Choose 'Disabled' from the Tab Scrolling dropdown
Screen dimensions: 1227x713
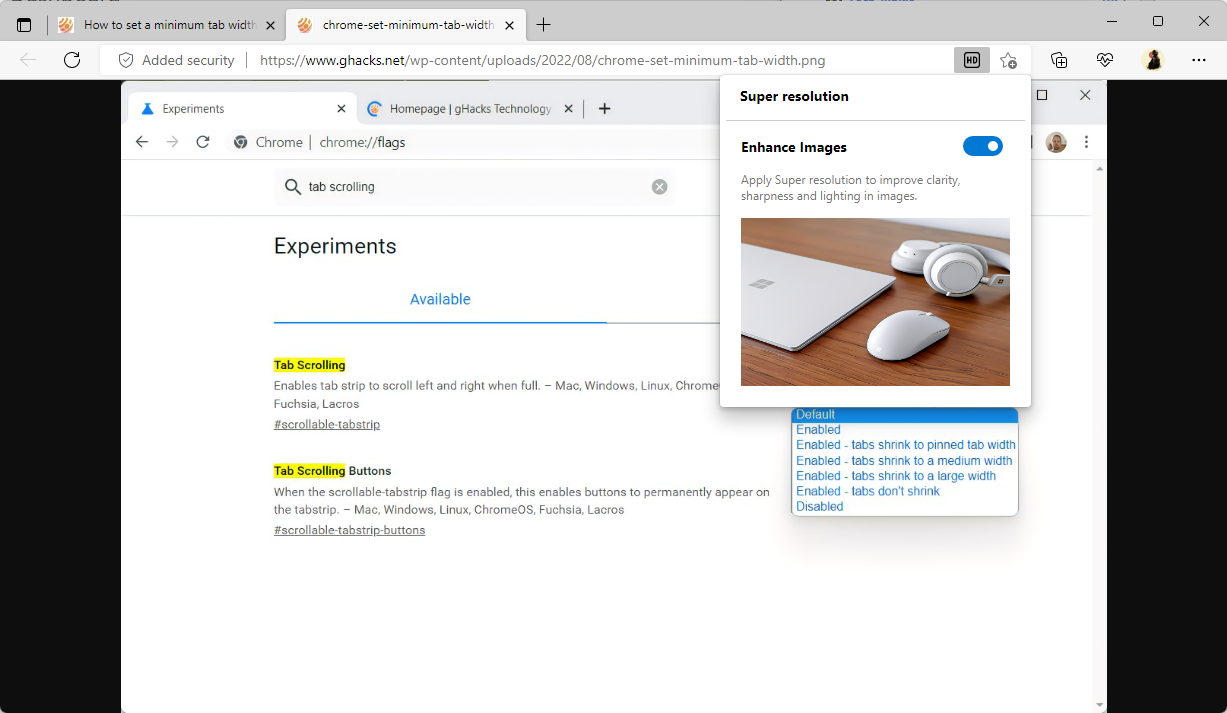pyautogui.click(x=819, y=506)
